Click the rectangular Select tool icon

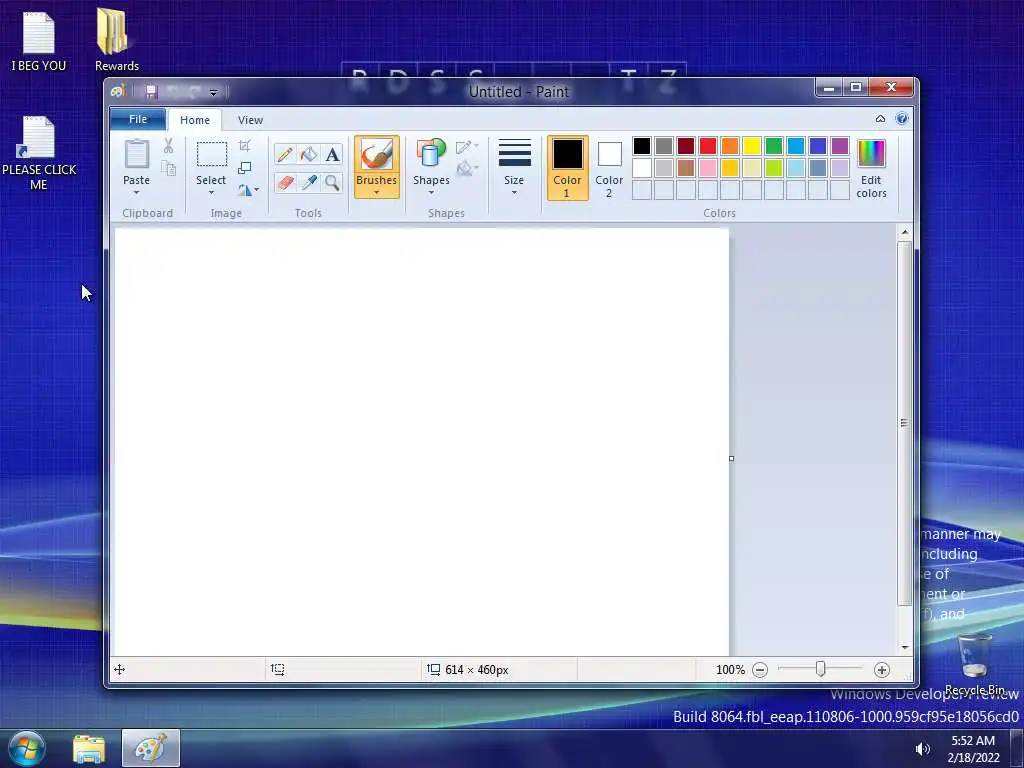(212, 154)
